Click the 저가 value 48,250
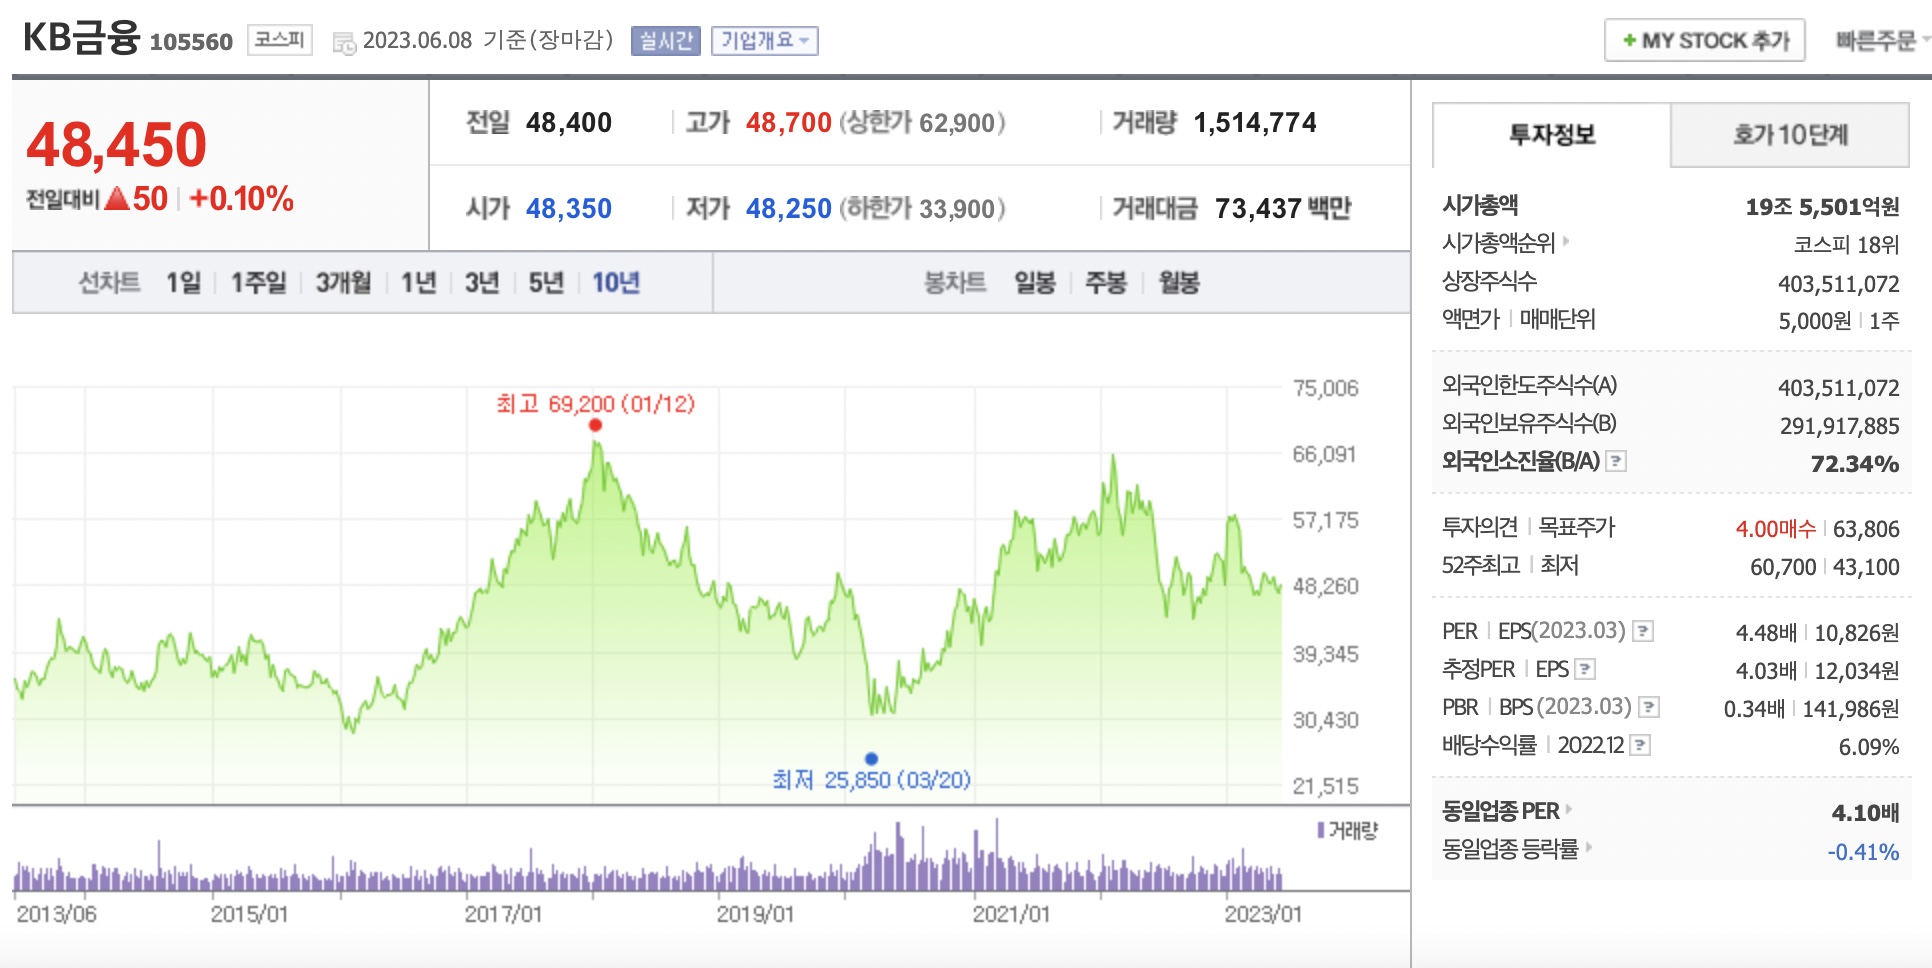The height and width of the screenshot is (968, 1932). click(x=789, y=209)
